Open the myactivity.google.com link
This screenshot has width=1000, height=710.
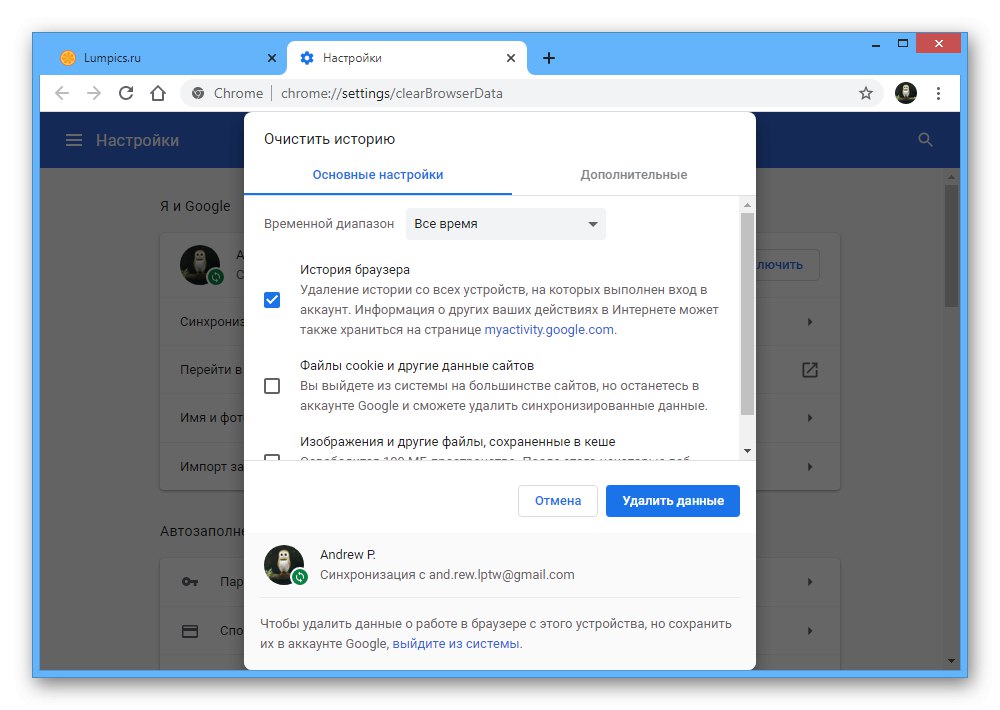[551, 328]
